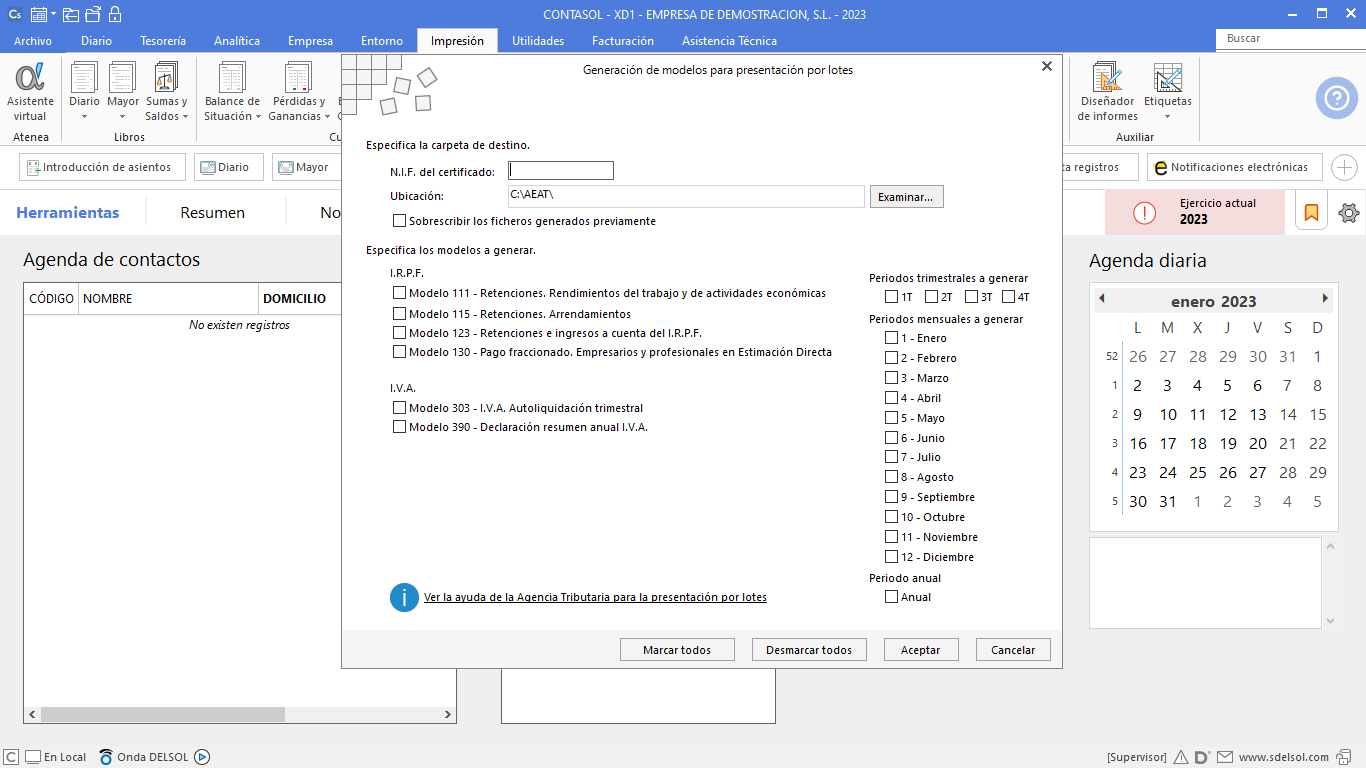This screenshot has width=1366, height=768.
Task: Expand the Balance de Situación dropdown
Action: tap(258, 117)
